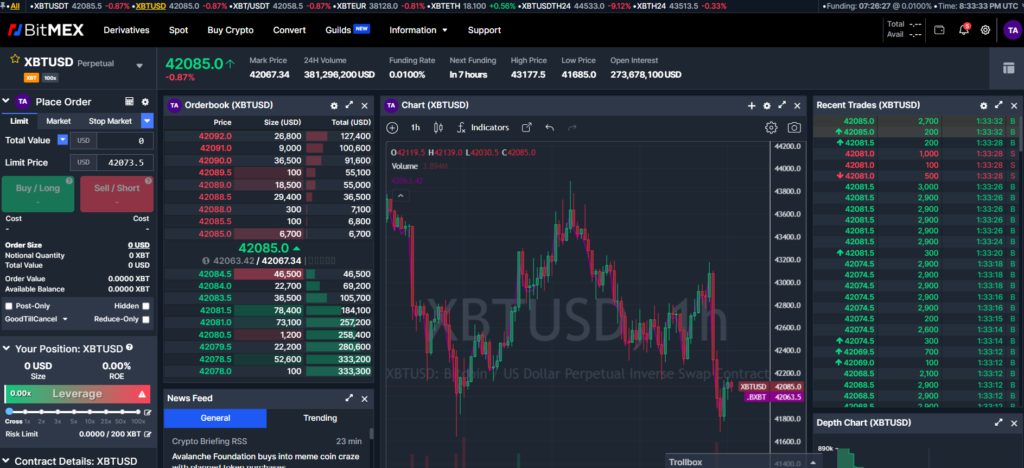This screenshot has width=1024, height=468.
Task: Collapse Contract Details section
Action: tap(7, 461)
